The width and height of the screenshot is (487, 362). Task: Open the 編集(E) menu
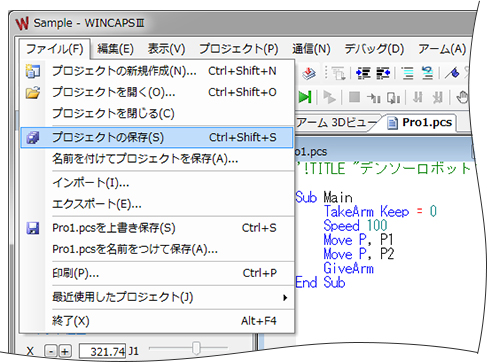coord(115,49)
